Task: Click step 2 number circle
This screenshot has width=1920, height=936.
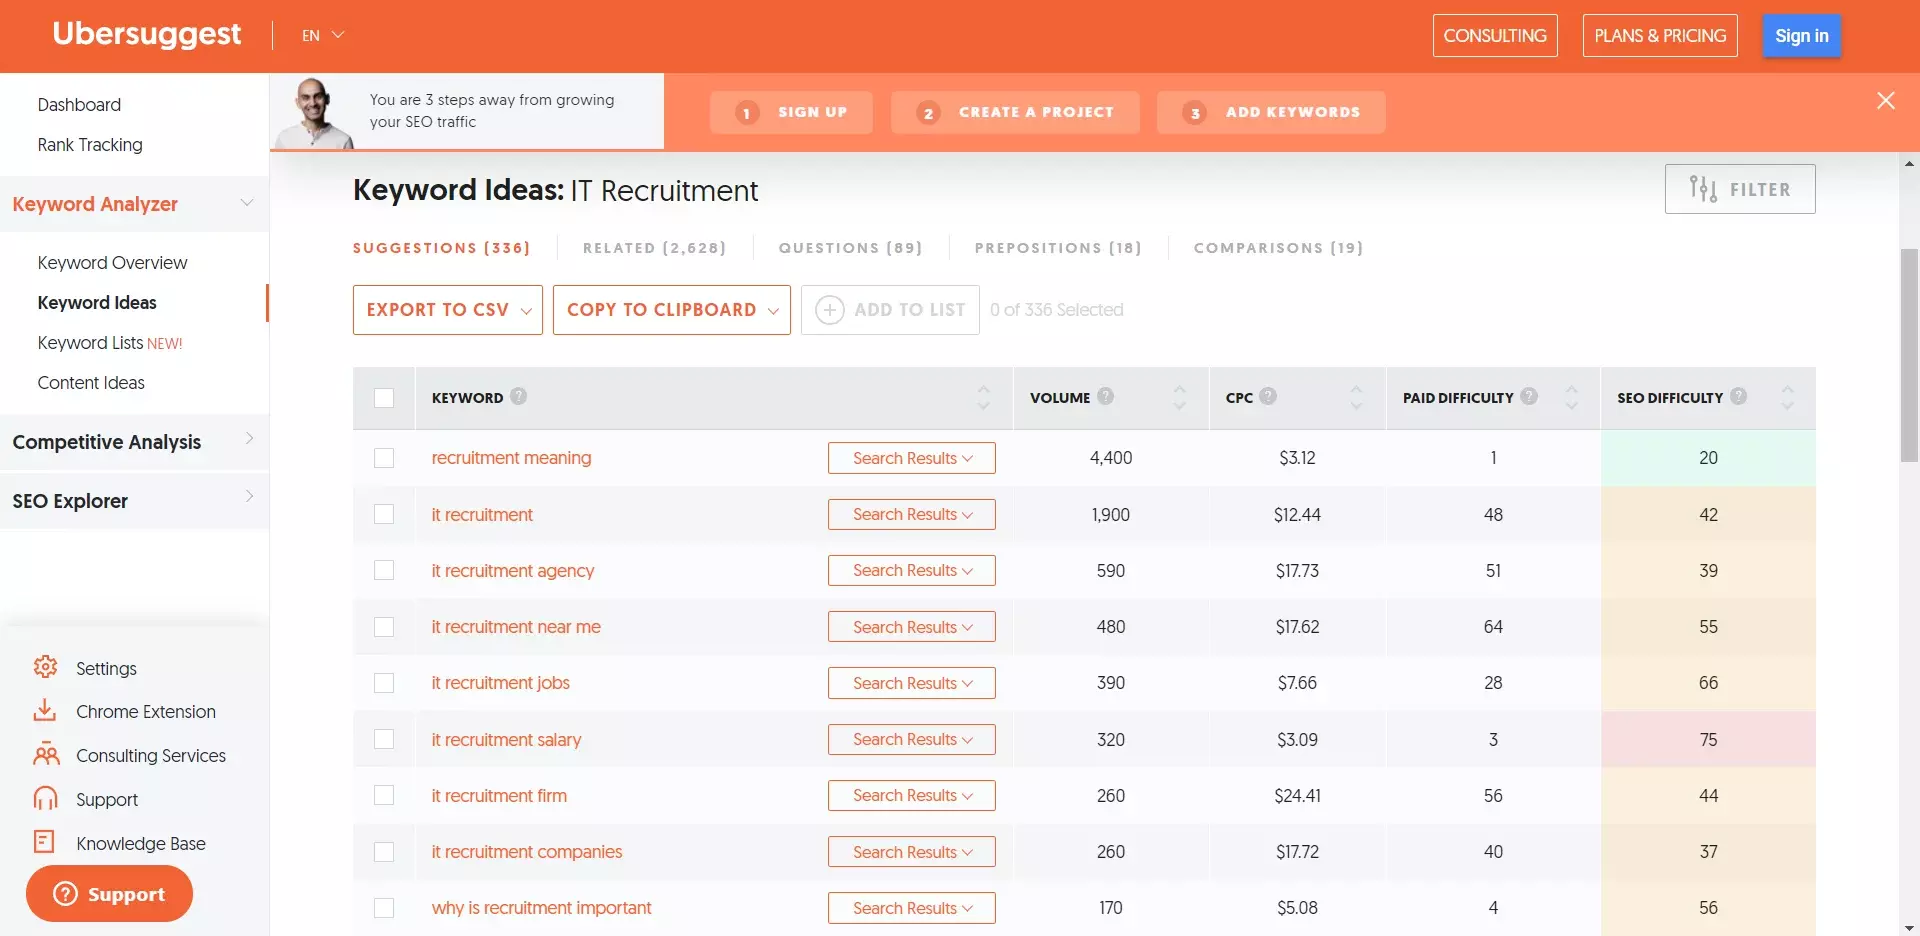Action: (x=928, y=113)
